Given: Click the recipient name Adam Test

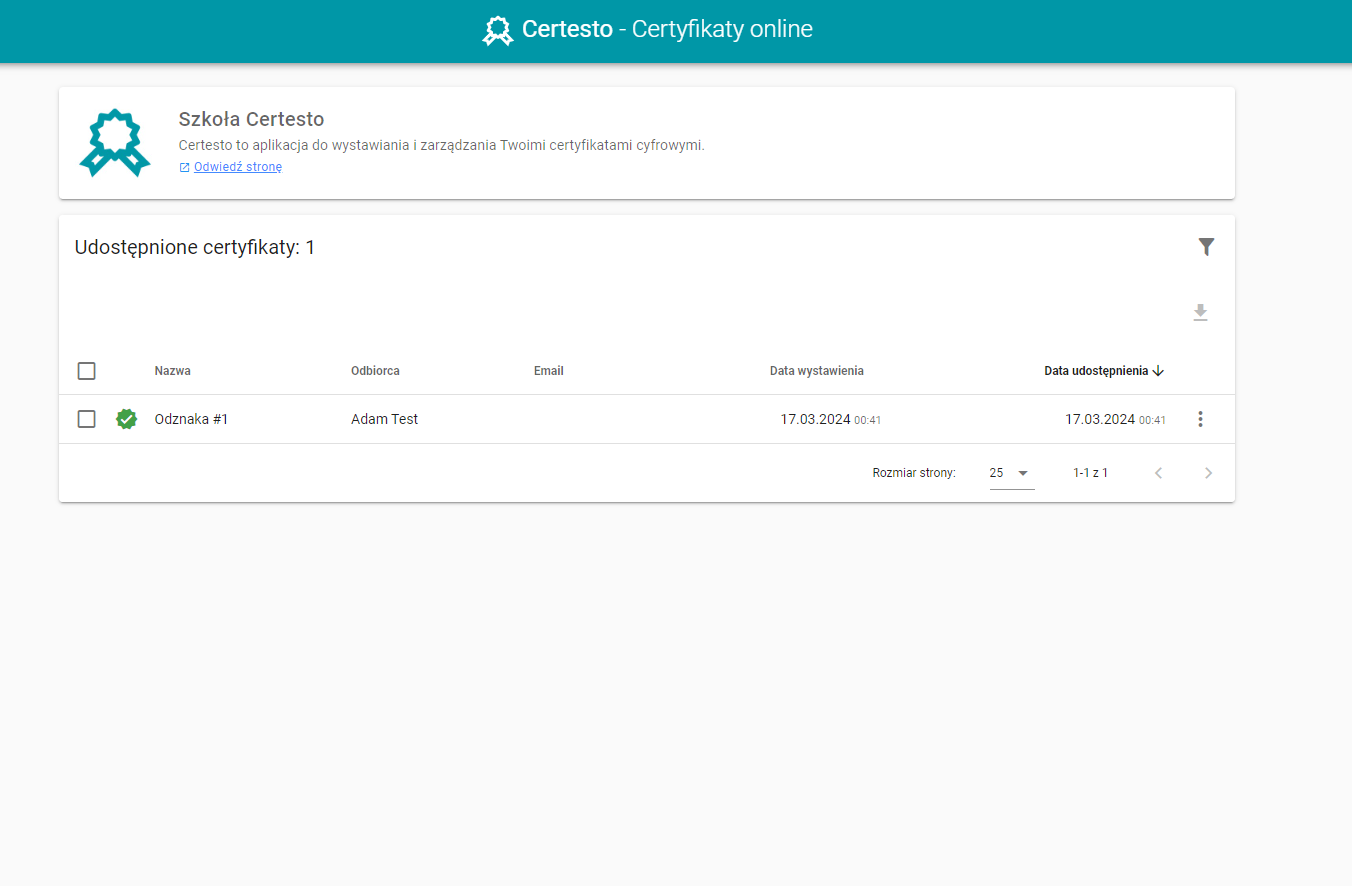Looking at the screenshot, I should pos(385,419).
